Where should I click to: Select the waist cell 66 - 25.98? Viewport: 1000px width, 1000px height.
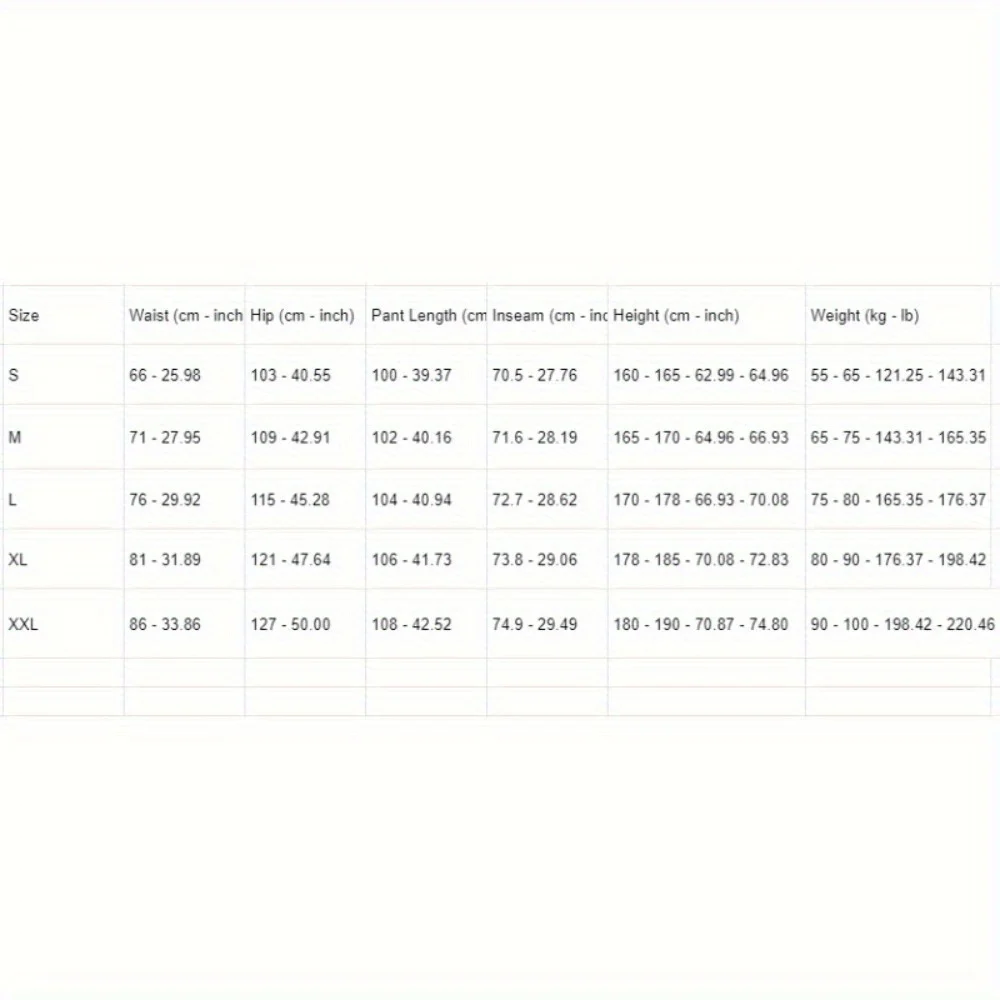click(184, 375)
